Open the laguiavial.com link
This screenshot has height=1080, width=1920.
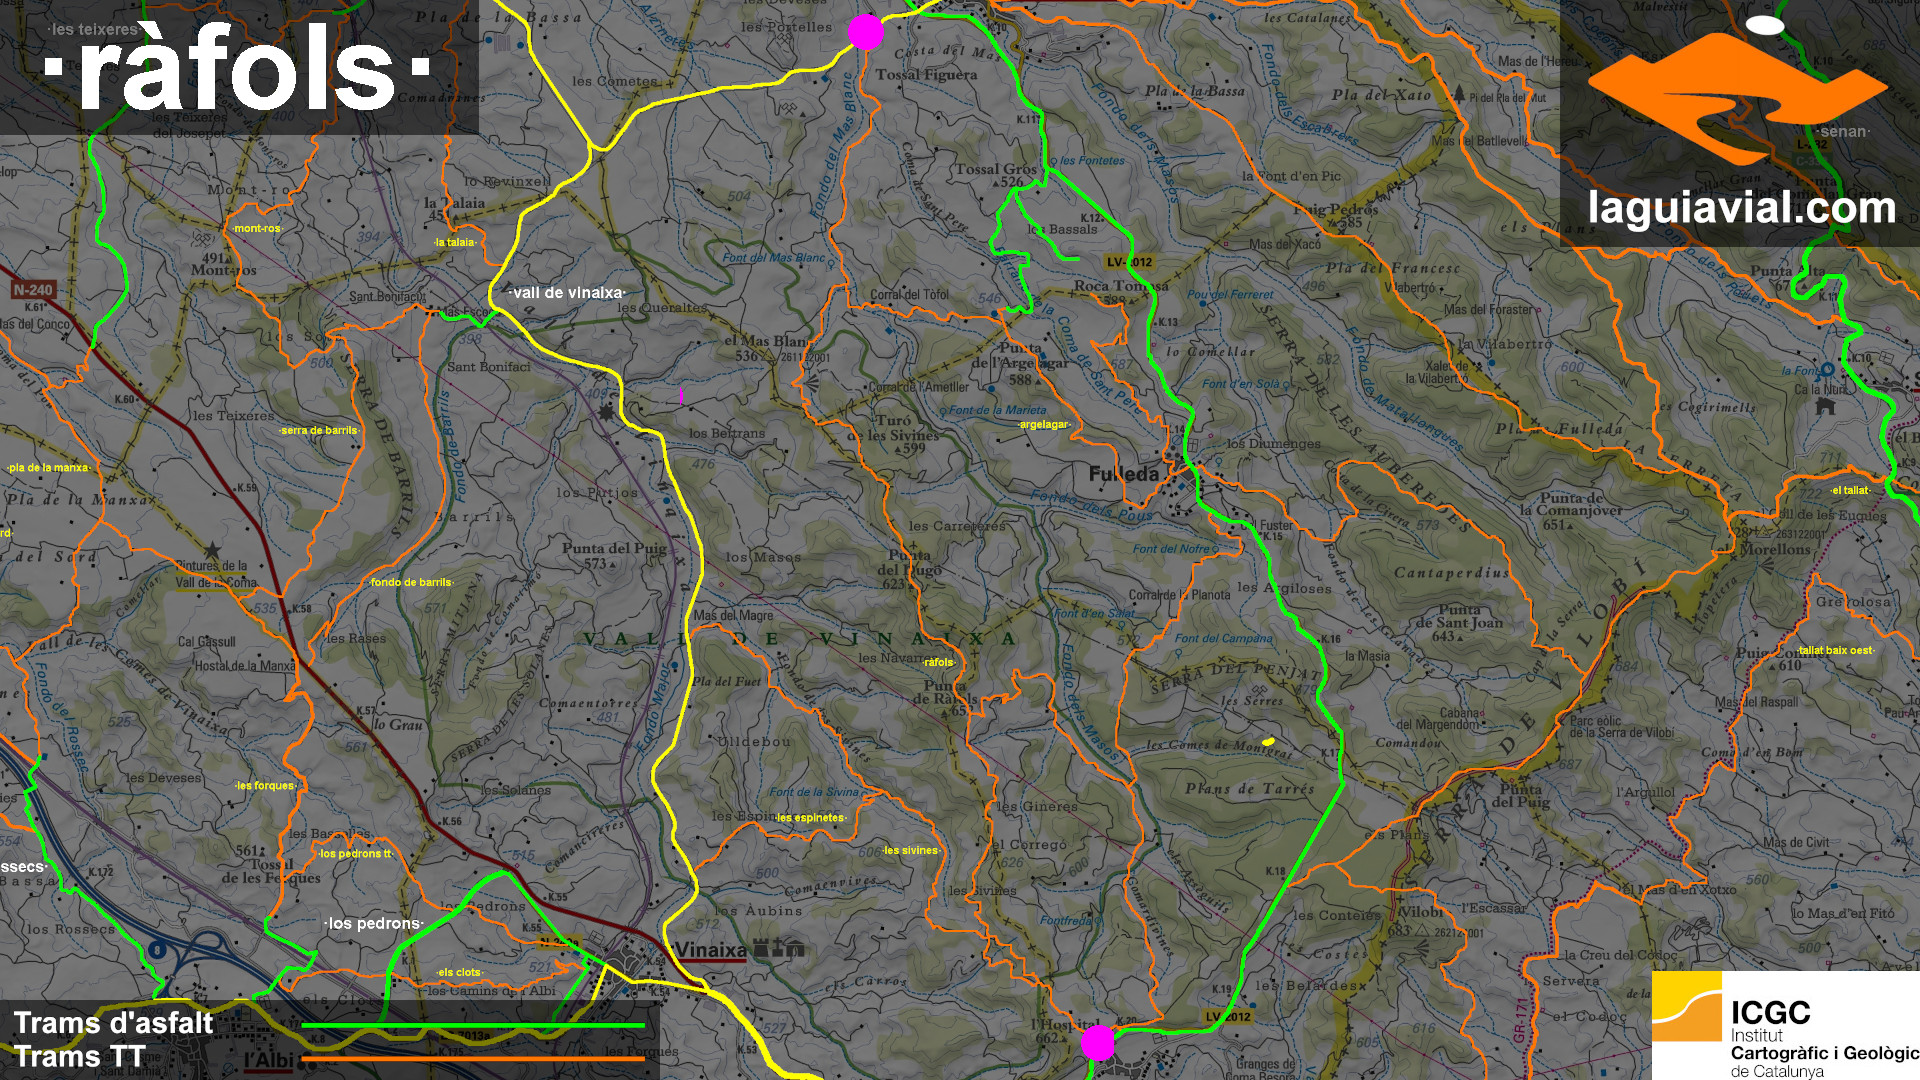pyautogui.click(x=1741, y=208)
